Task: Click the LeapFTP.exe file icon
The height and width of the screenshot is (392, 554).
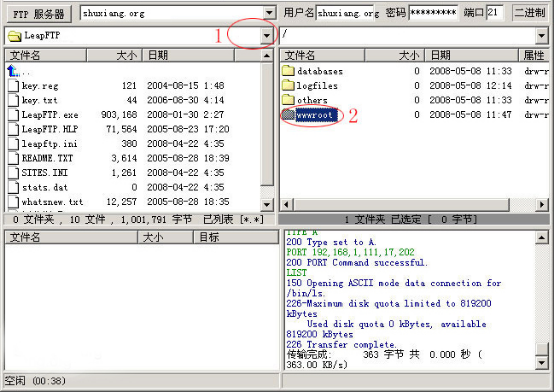Action: point(13,115)
